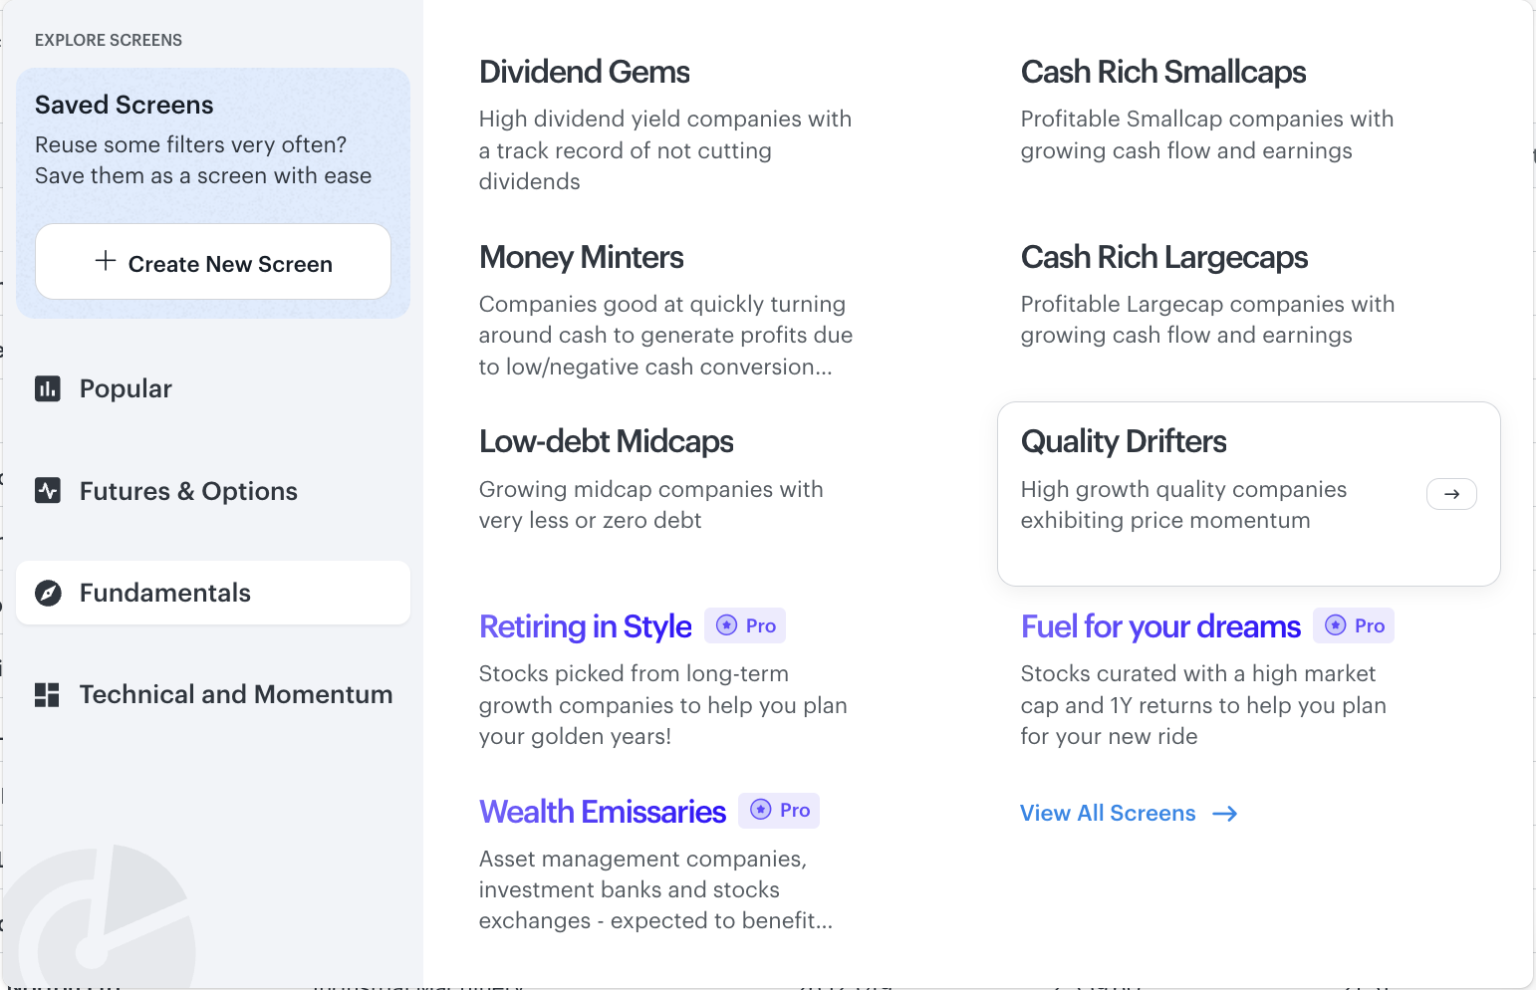This screenshot has height=990, width=1536.
Task: Open the View All Screens link
Action: coord(1128,813)
